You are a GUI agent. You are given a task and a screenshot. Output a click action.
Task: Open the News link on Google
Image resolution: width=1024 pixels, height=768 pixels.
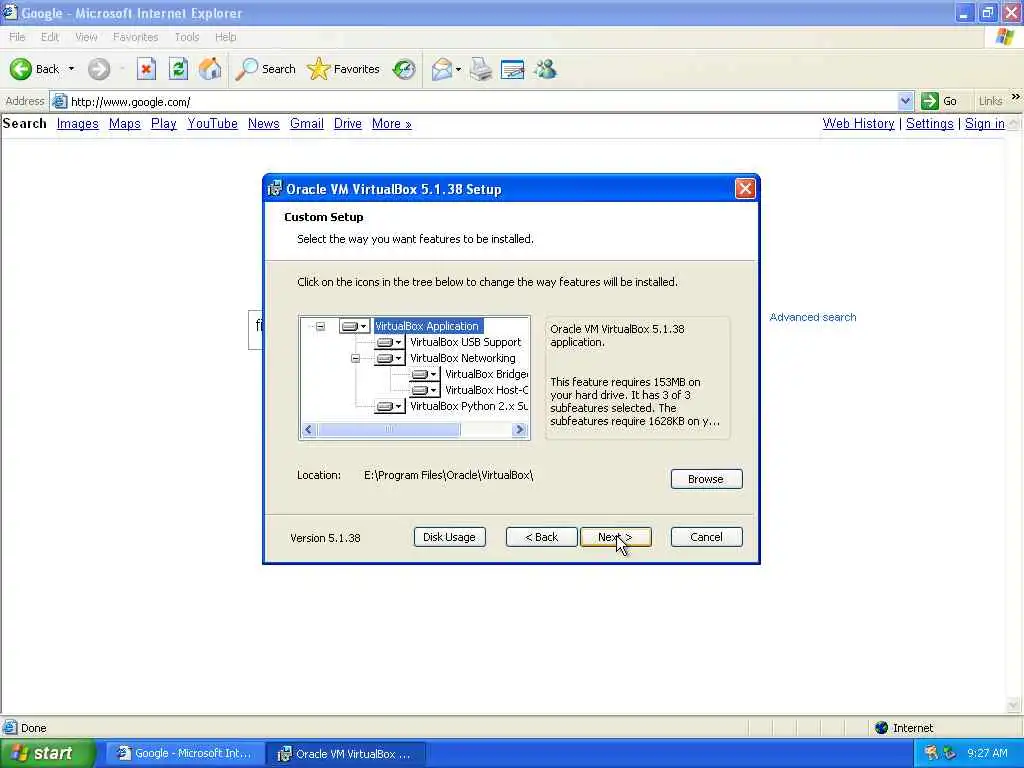(x=264, y=123)
